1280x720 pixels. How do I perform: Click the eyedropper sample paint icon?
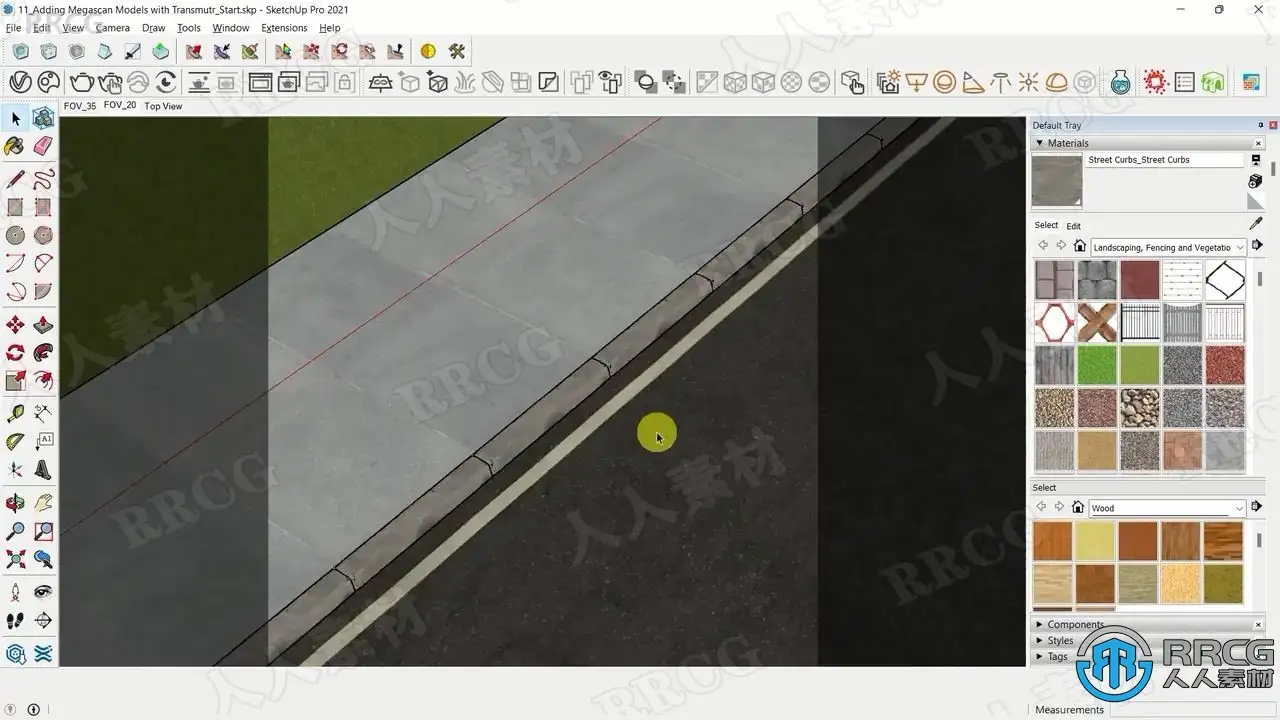click(1256, 224)
